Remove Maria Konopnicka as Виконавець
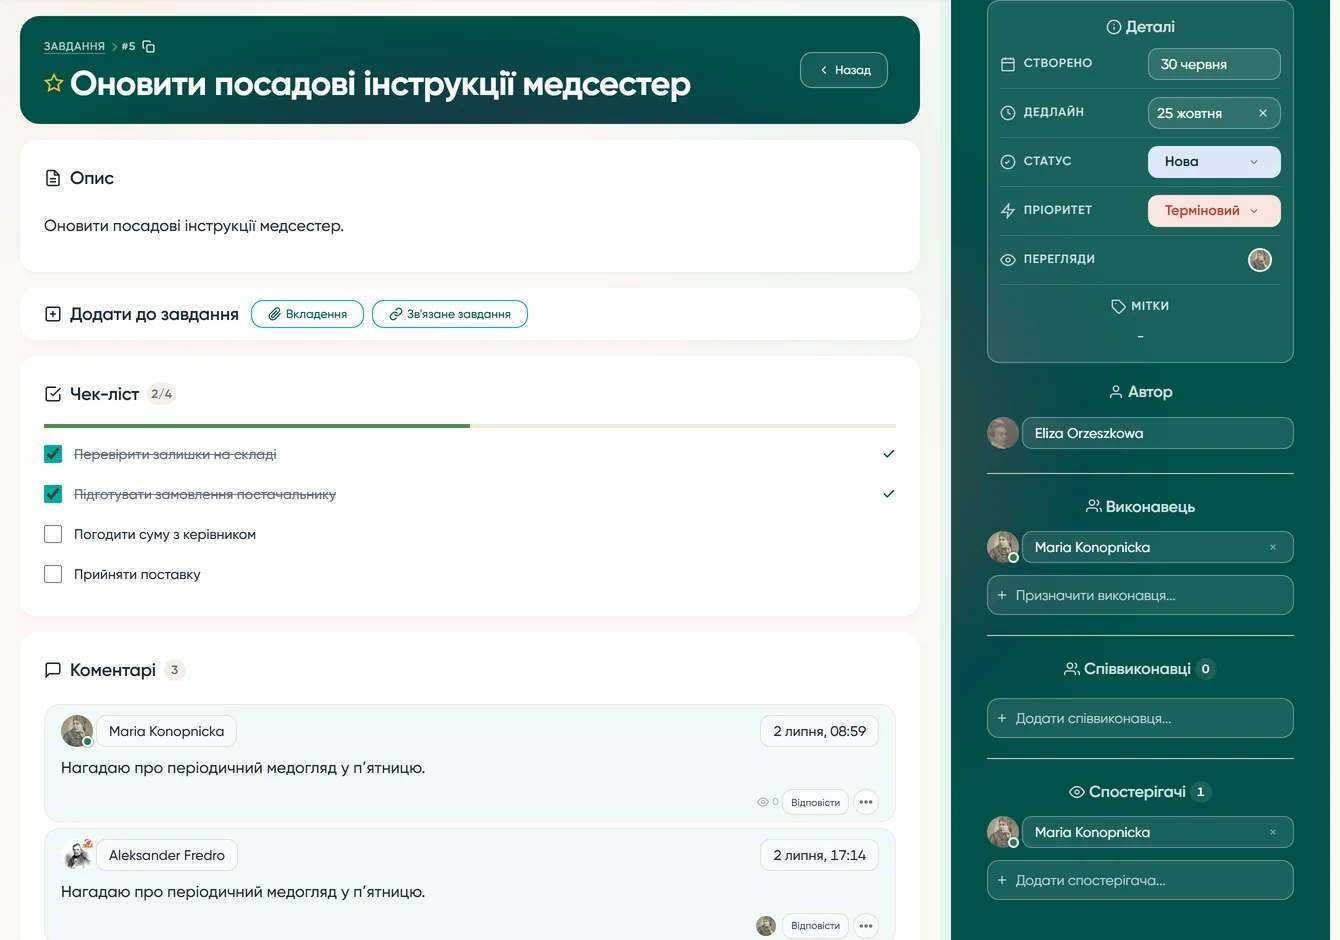This screenshot has height=940, width=1340. 1273,547
